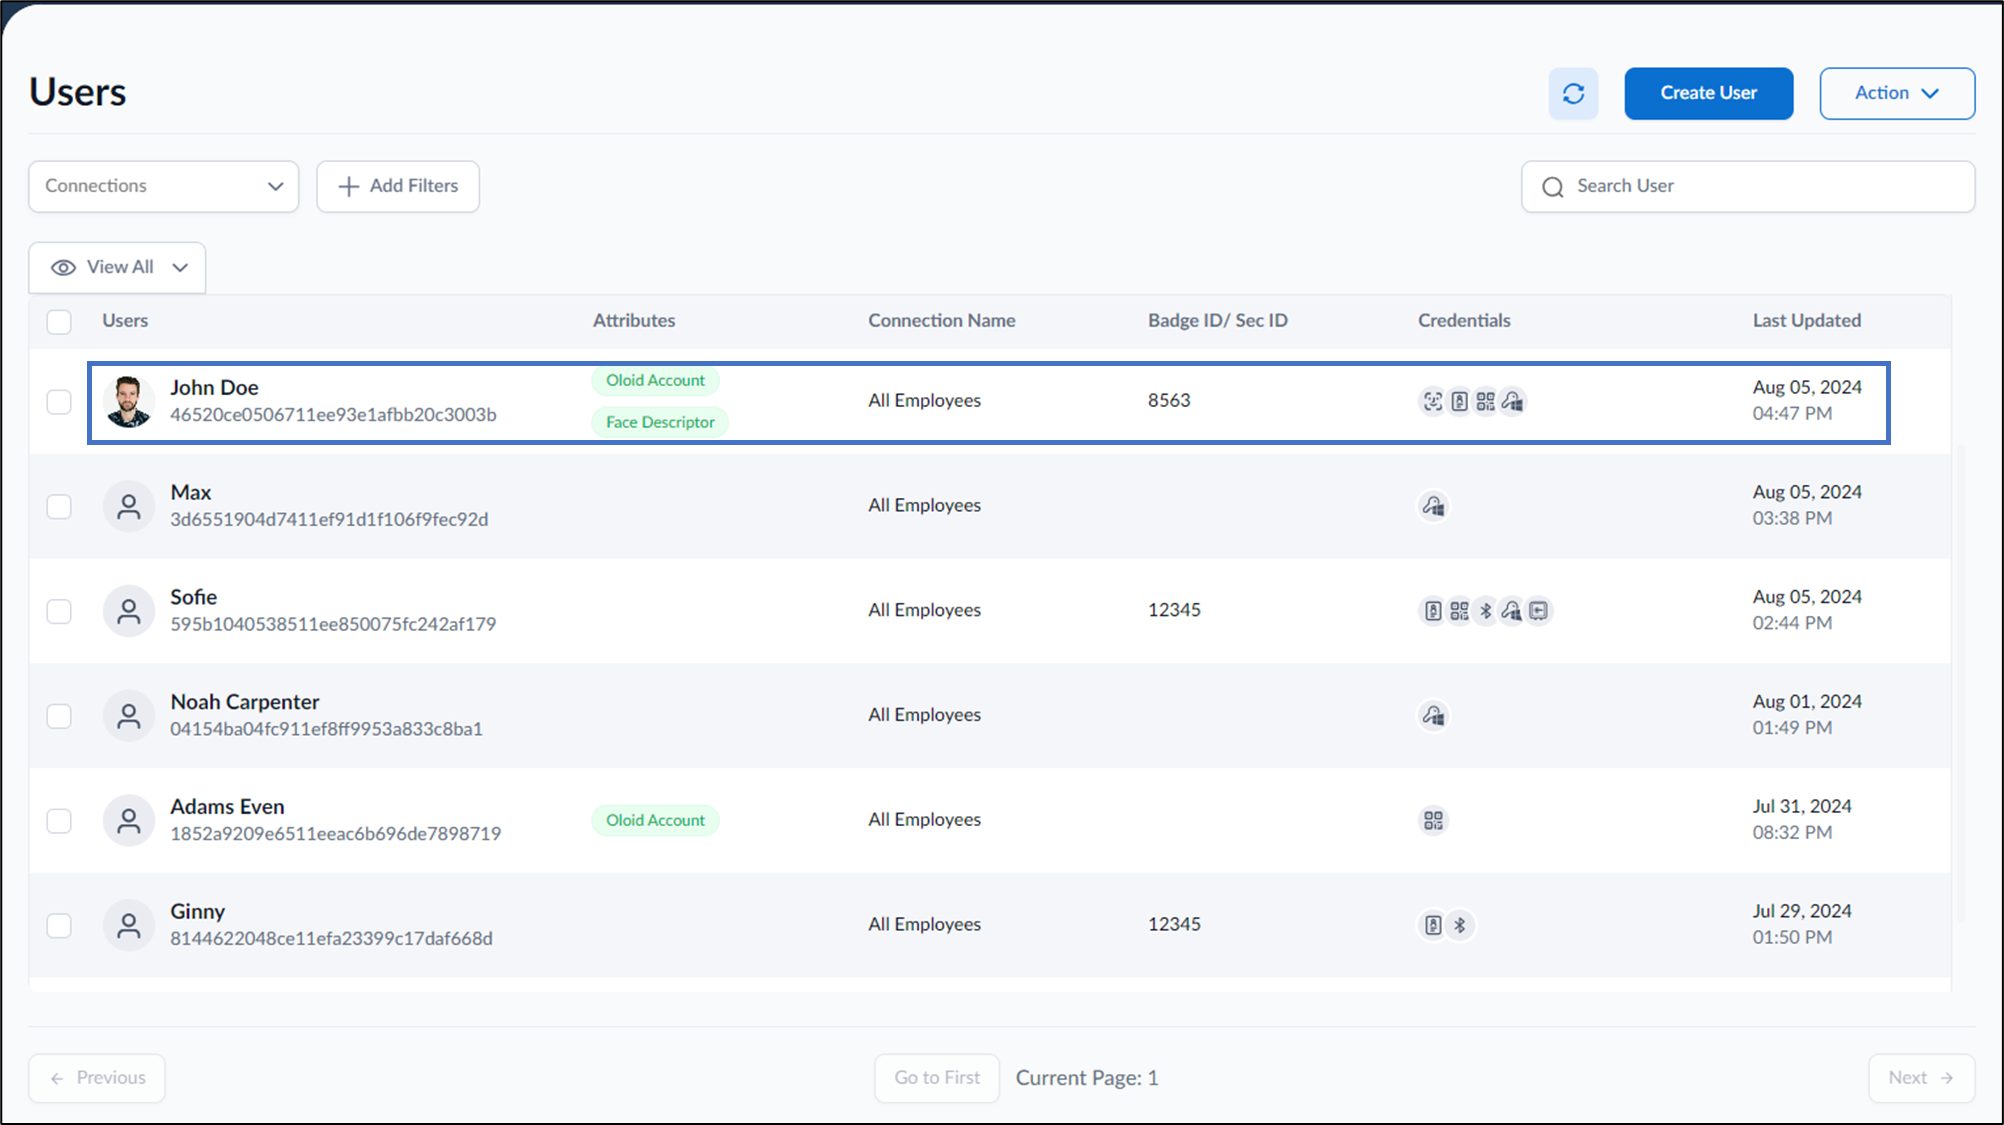
Task: Click Ginny's All Employees connection name
Action: pyautogui.click(x=924, y=925)
